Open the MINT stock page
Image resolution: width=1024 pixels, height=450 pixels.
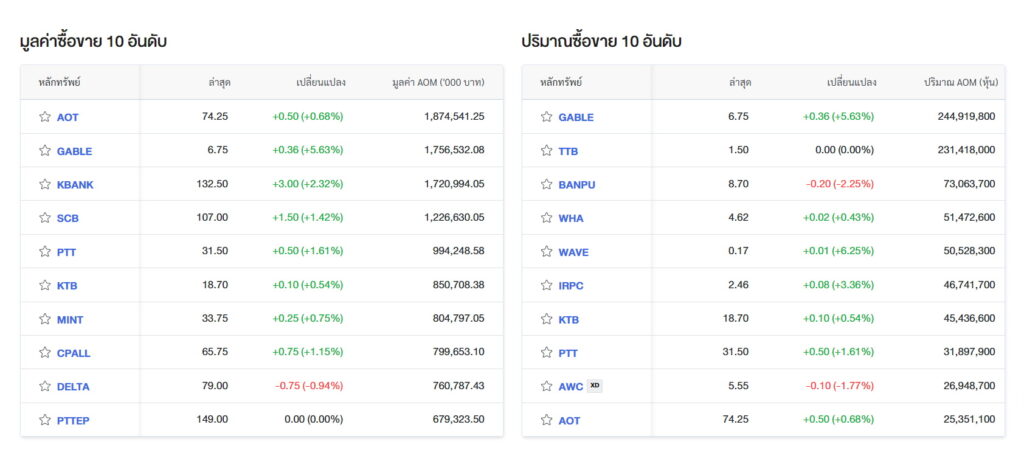point(70,320)
